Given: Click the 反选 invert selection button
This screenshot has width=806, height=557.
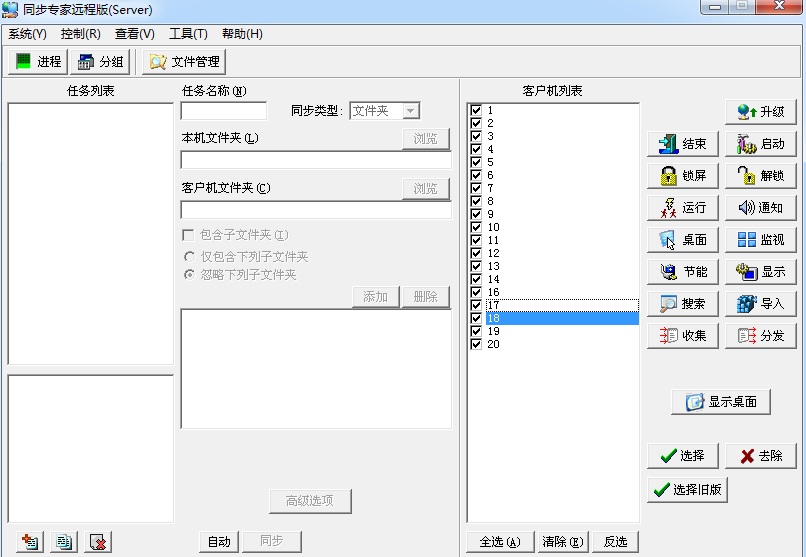Looking at the screenshot, I should pyautogui.click(x=615, y=542).
